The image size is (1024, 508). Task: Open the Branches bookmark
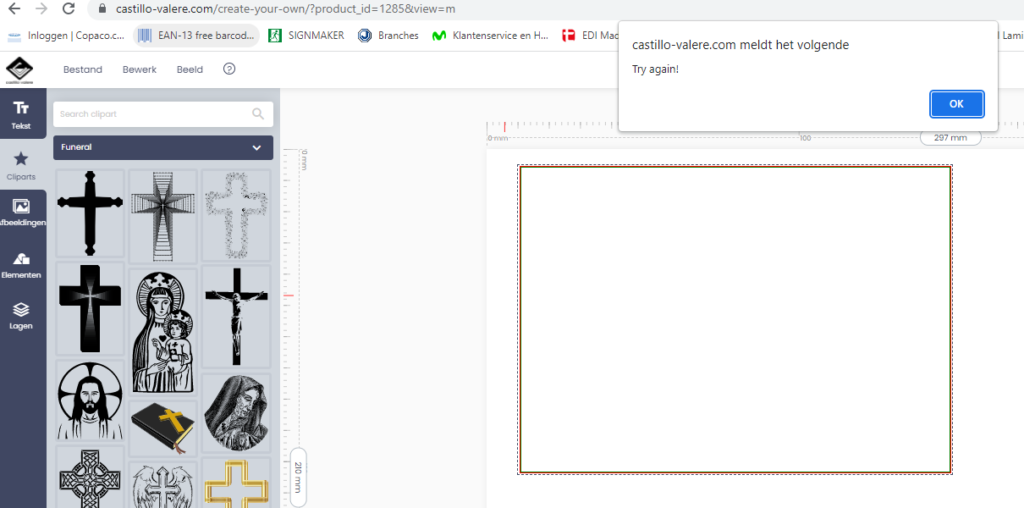388,36
